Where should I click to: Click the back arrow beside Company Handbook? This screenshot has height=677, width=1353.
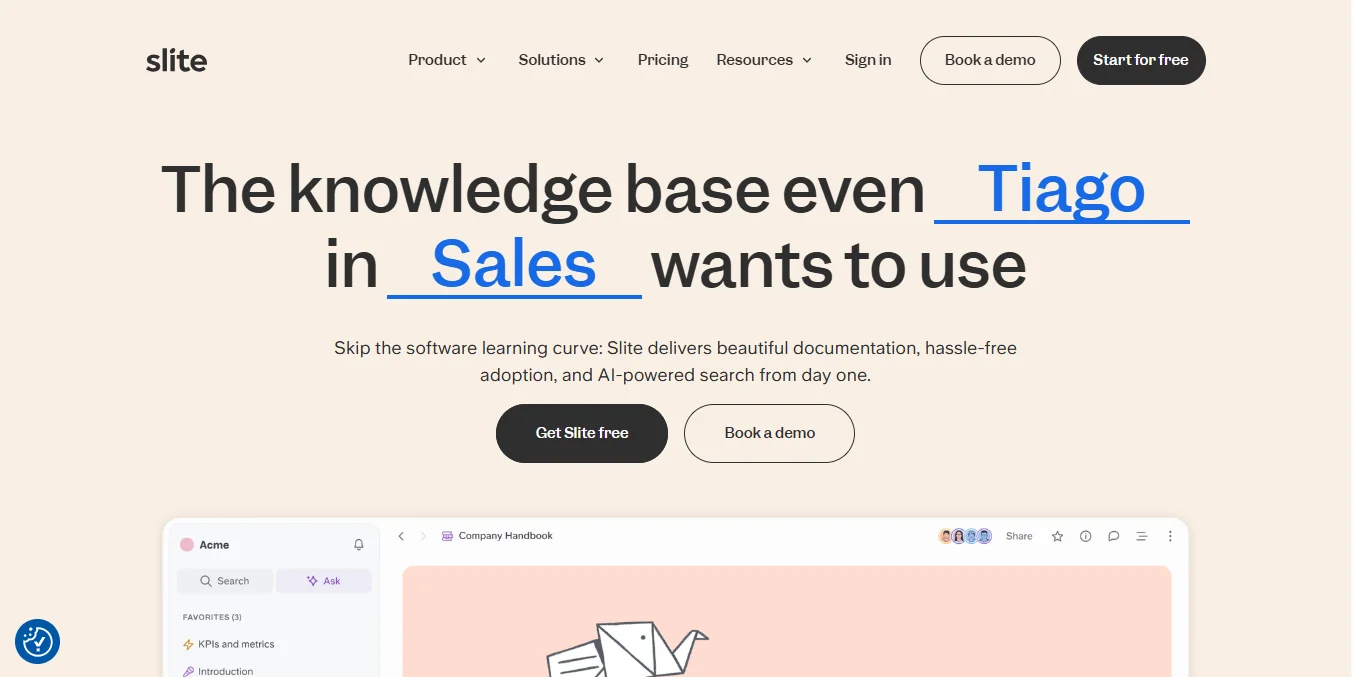coord(401,537)
